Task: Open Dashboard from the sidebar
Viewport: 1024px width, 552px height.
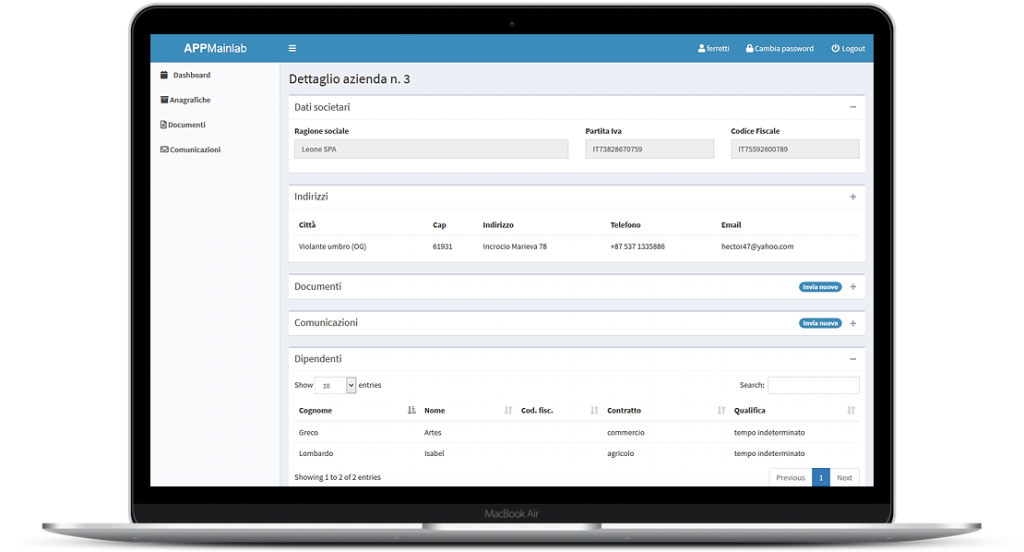Action: pyautogui.click(x=190, y=75)
